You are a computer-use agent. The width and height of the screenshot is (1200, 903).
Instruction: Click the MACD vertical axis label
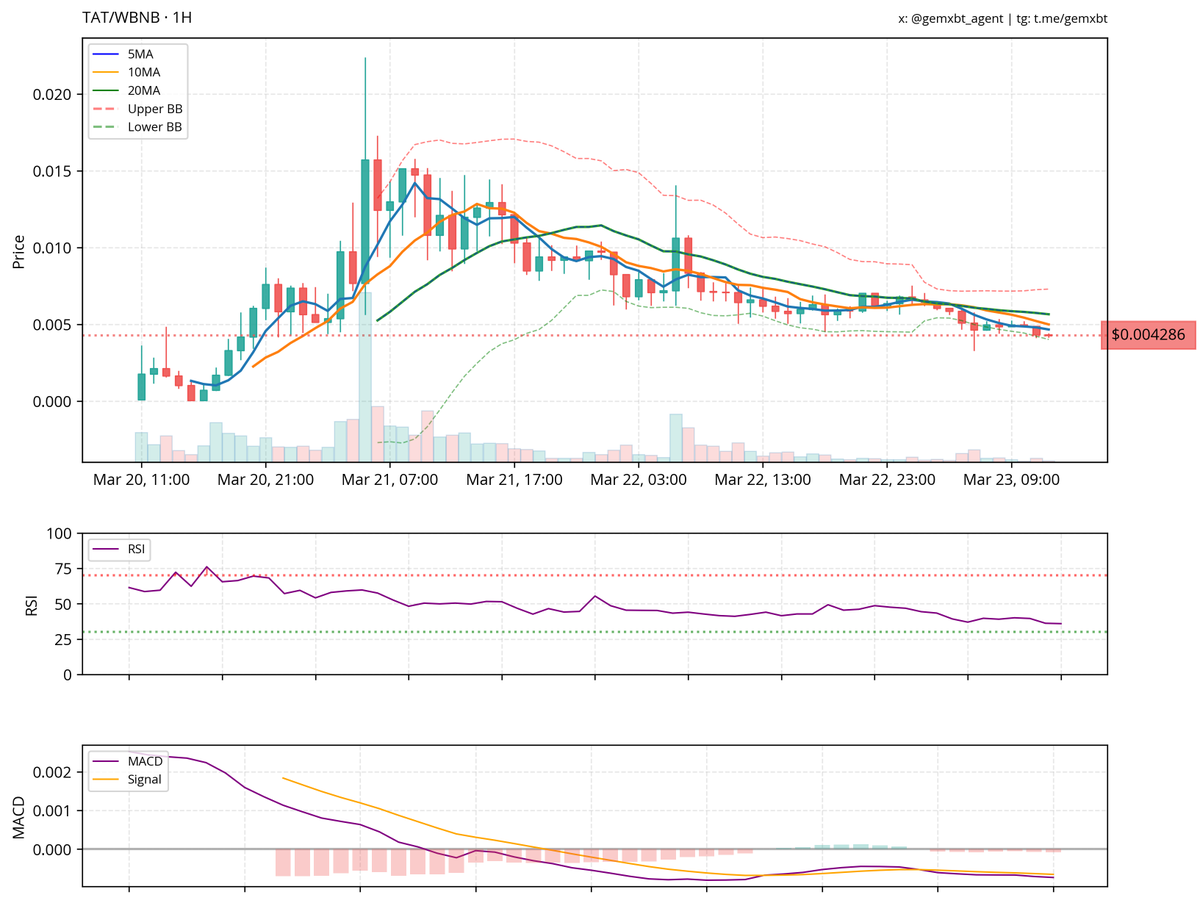(18, 815)
